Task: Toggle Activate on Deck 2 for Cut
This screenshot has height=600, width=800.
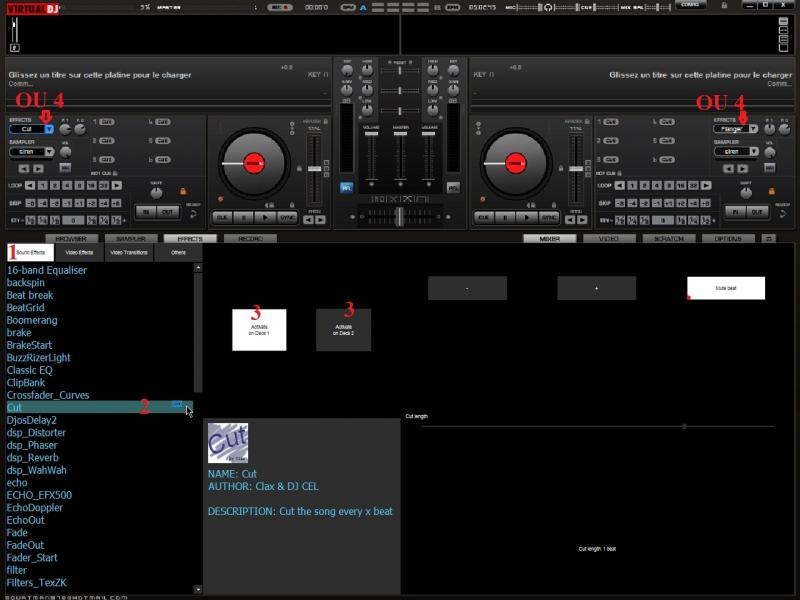Action: tap(343, 329)
